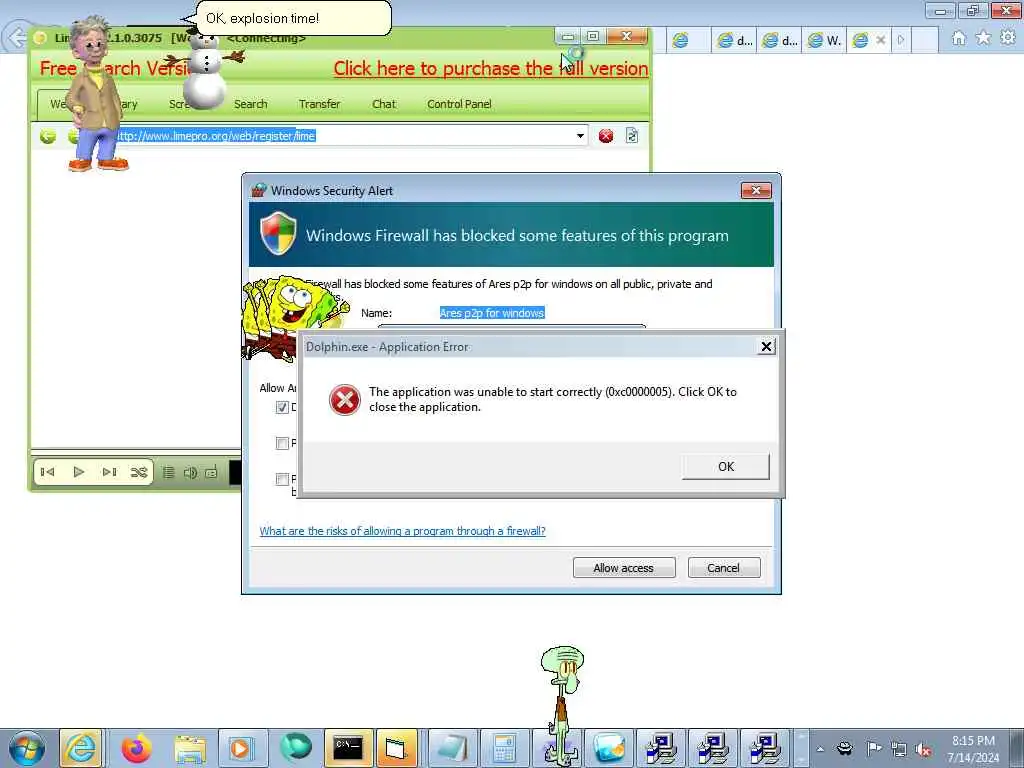Click the radio icon in LimeWire player

211,472
